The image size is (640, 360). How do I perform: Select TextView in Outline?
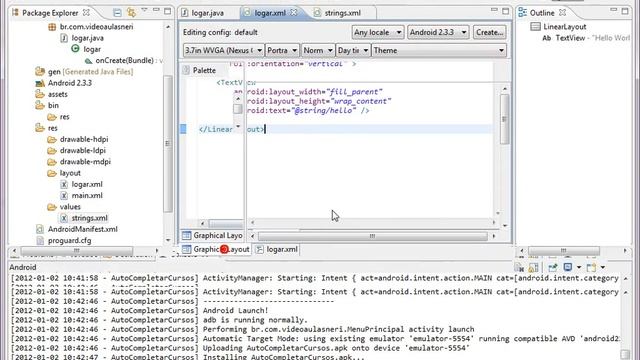point(570,38)
